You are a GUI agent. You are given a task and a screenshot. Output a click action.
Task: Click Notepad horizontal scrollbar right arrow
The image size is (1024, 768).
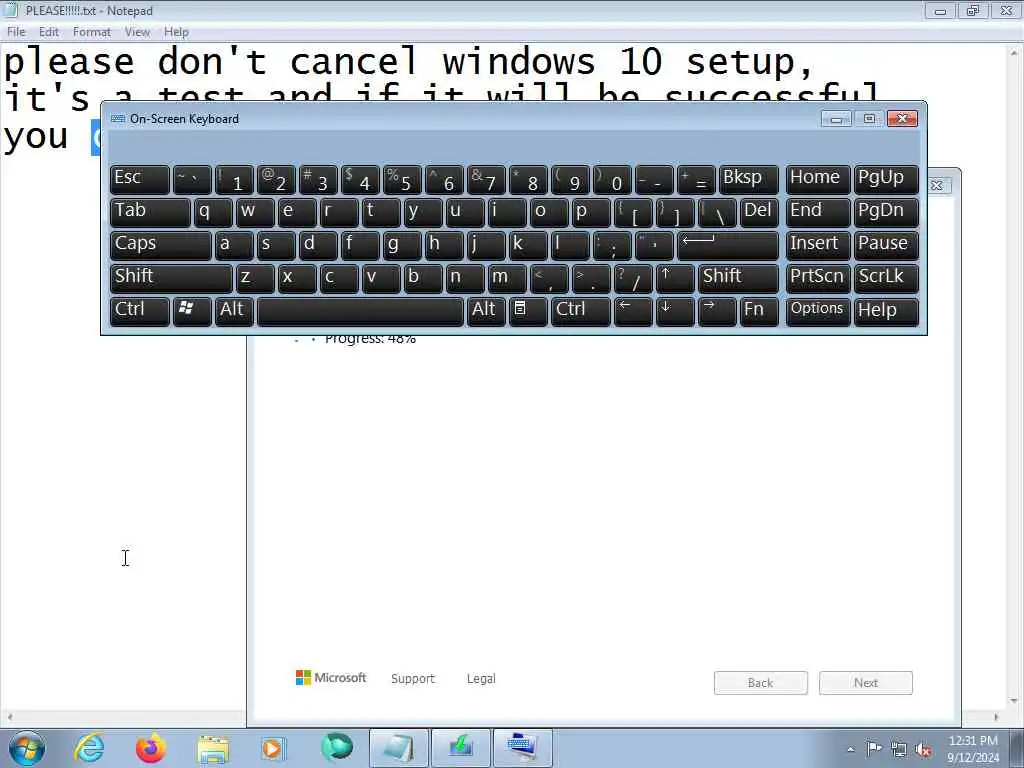click(996, 717)
